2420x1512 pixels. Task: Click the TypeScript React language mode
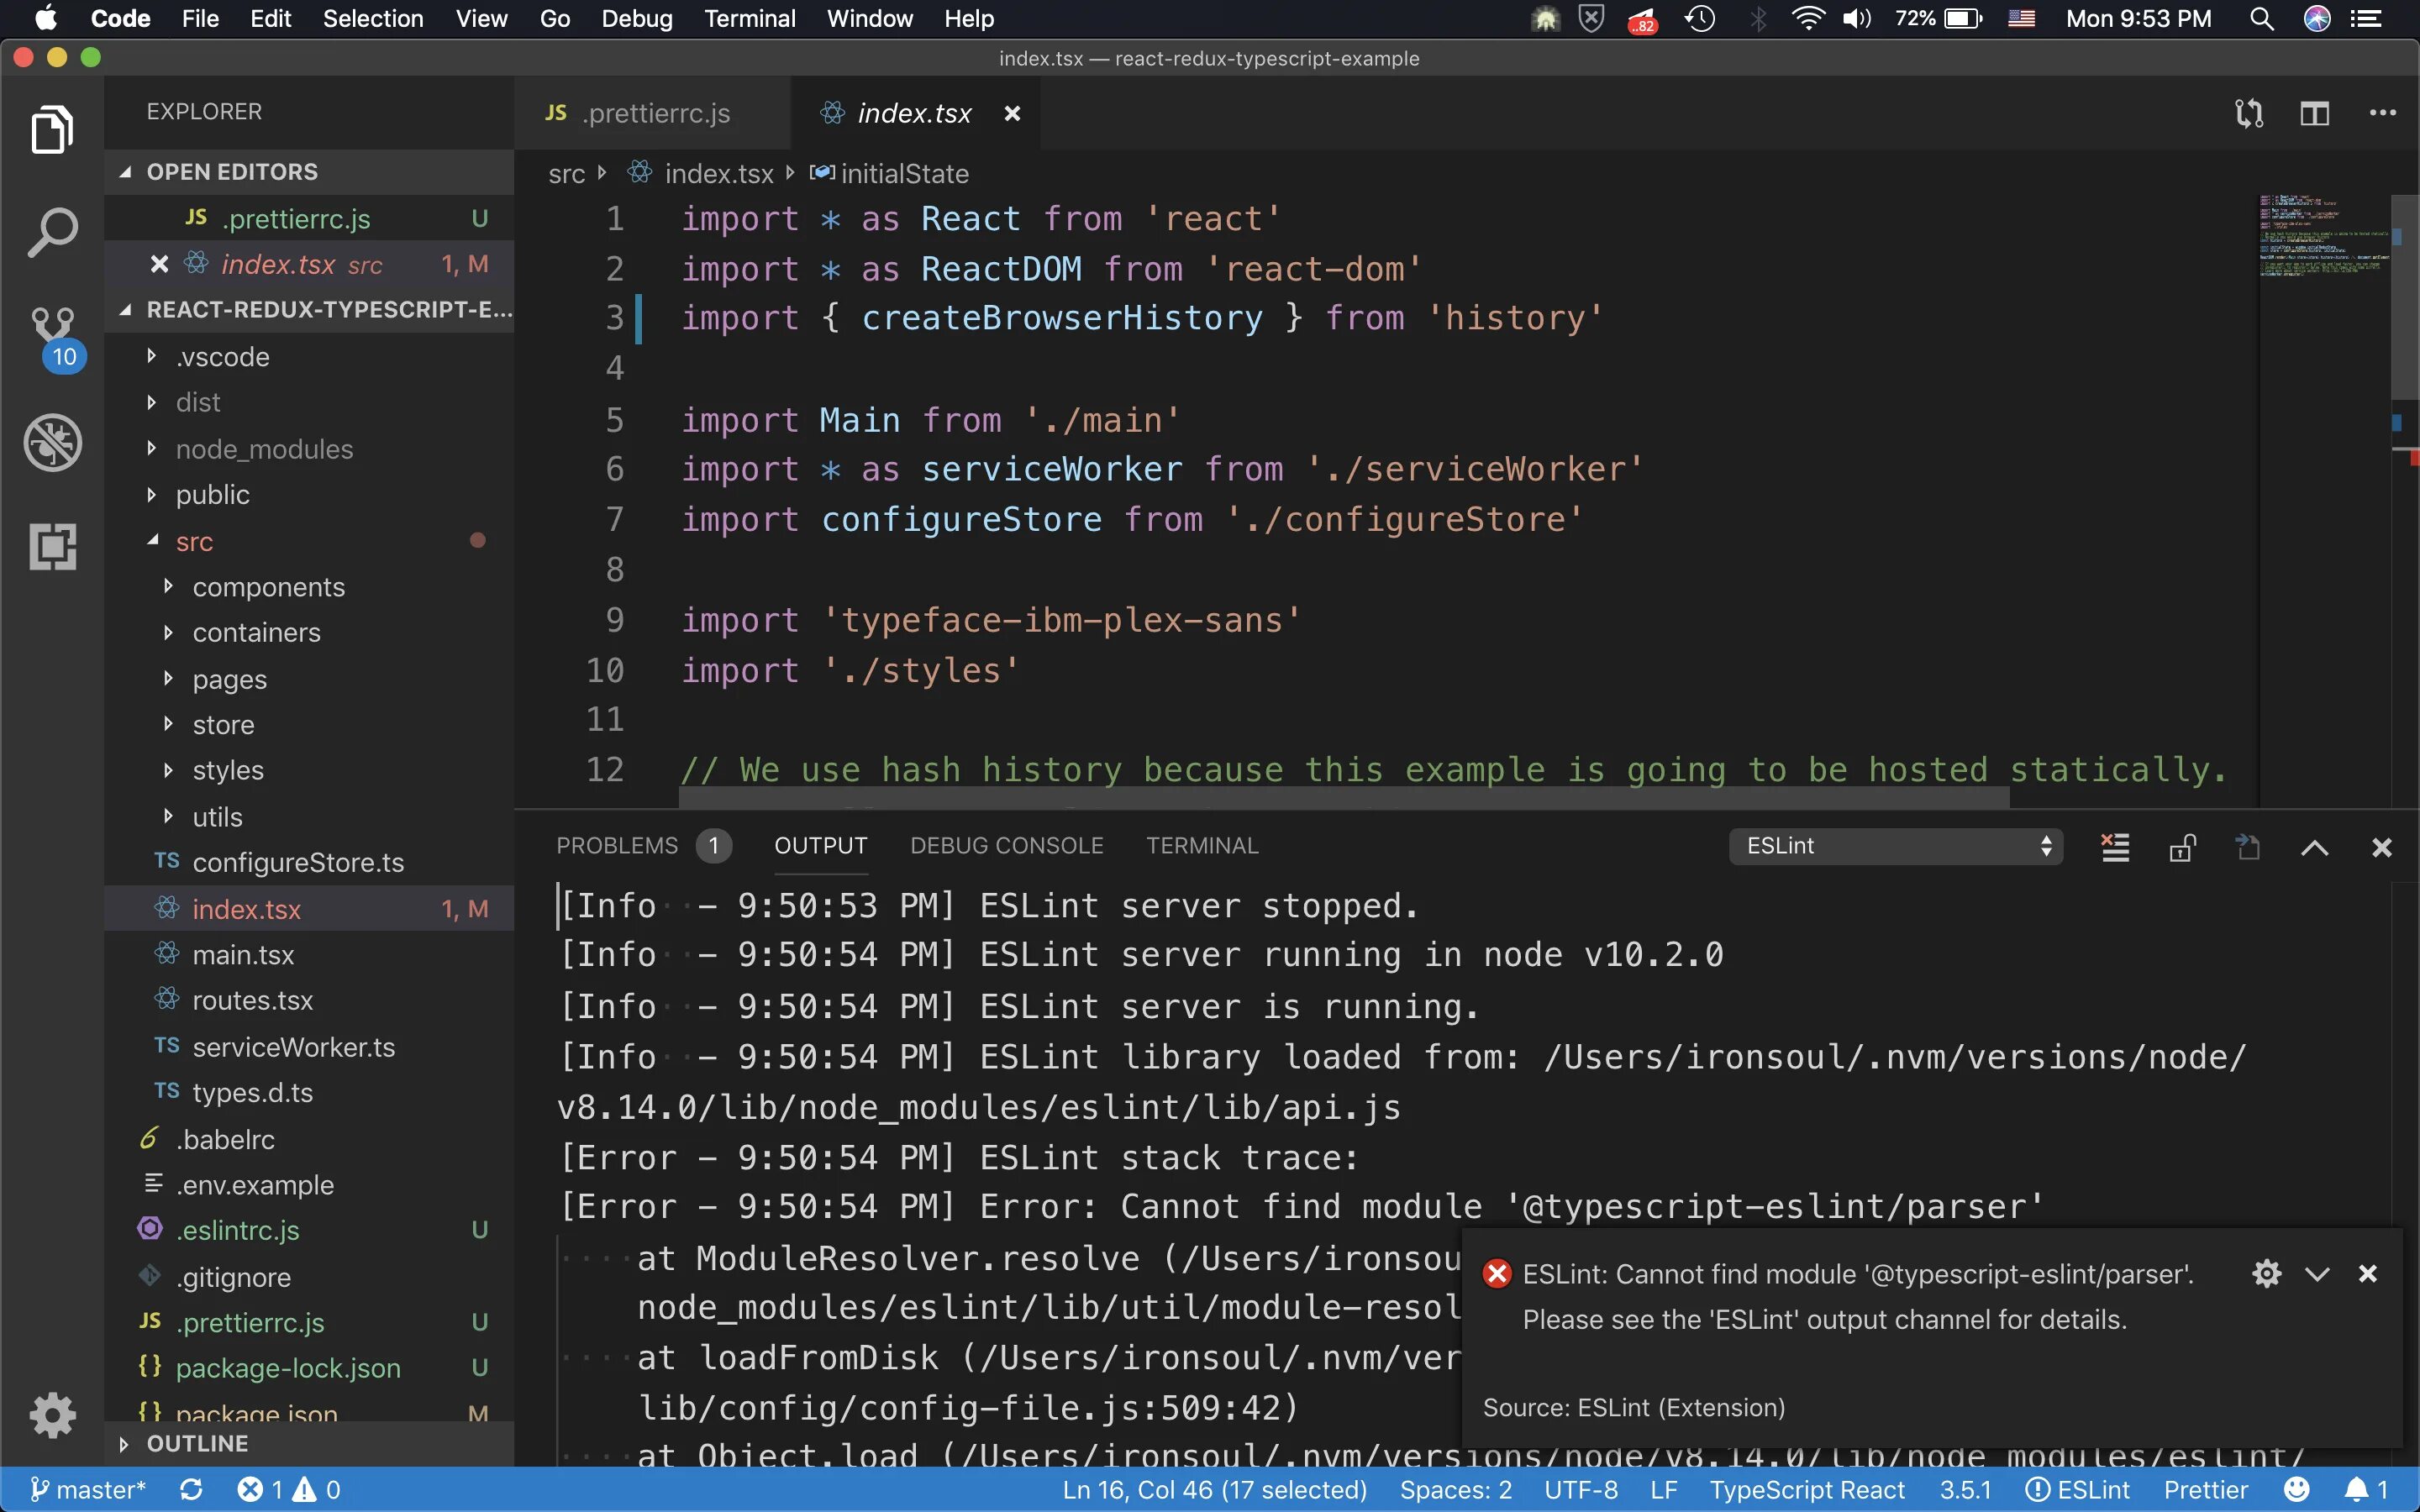point(1806,1490)
